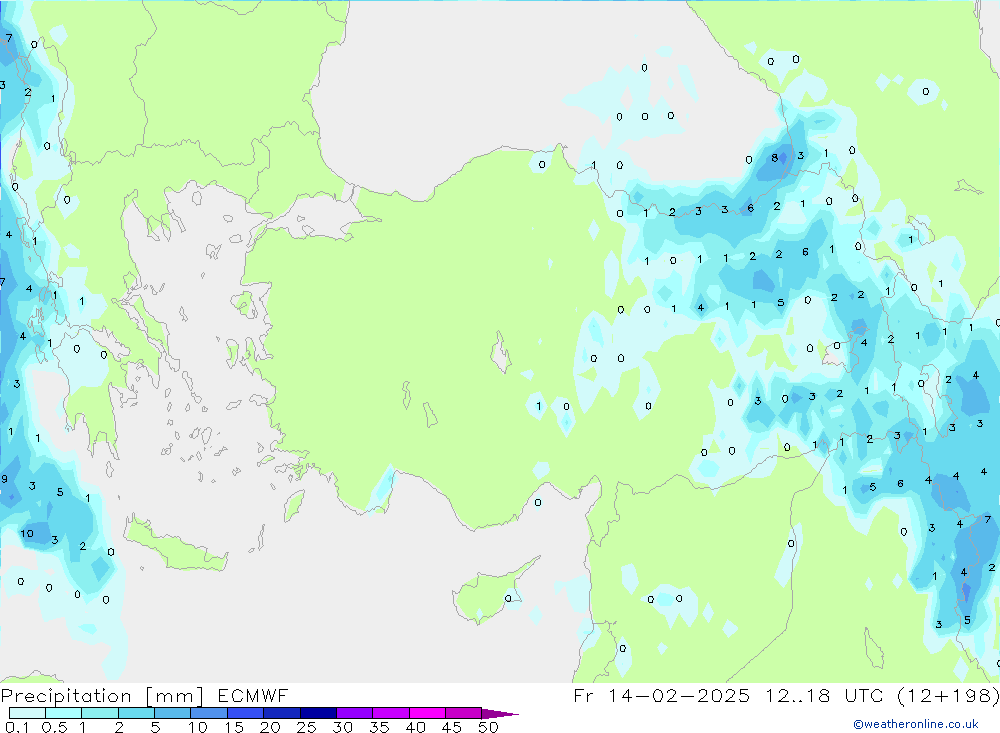Viewport: 1000px width, 733px height.
Task: Click the 30–35 mm violet legend swatch
Action: tap(355, 713)
